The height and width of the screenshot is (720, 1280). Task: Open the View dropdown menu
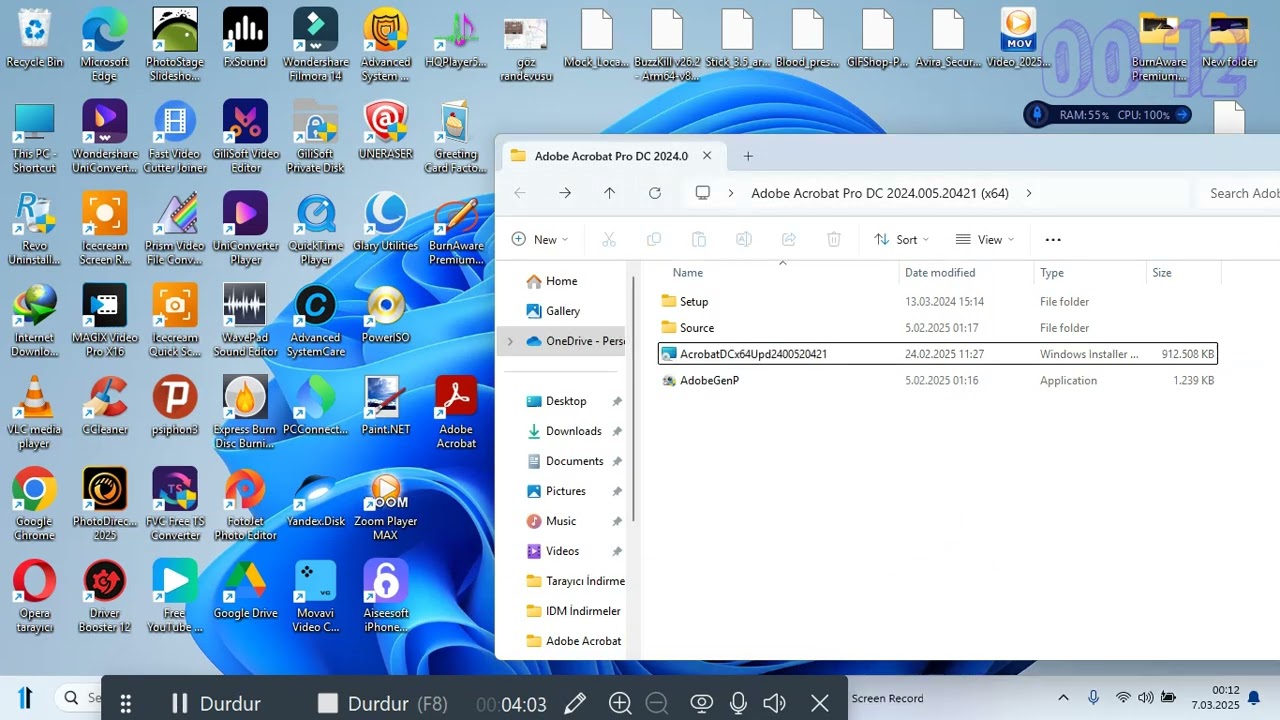(x=984, y=239)
